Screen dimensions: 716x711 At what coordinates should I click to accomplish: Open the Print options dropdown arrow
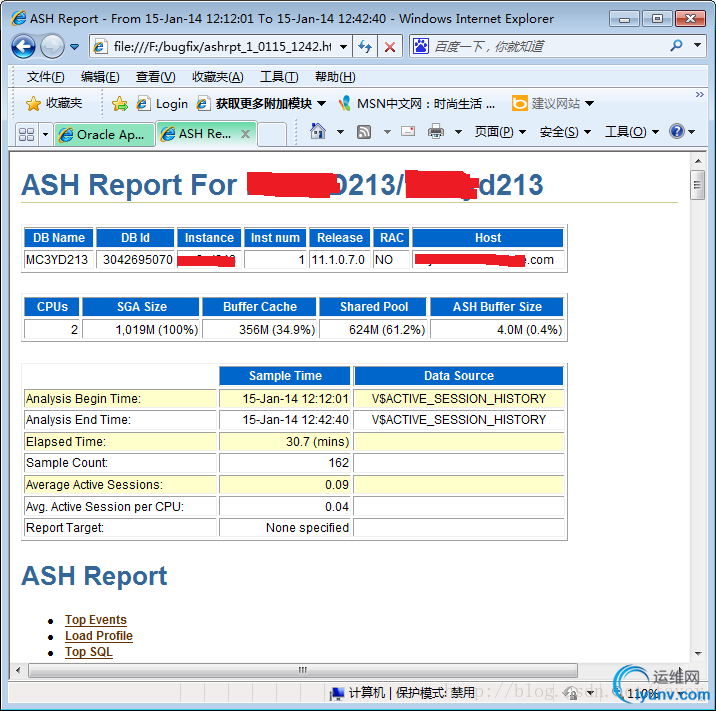(x=458, y=132)
